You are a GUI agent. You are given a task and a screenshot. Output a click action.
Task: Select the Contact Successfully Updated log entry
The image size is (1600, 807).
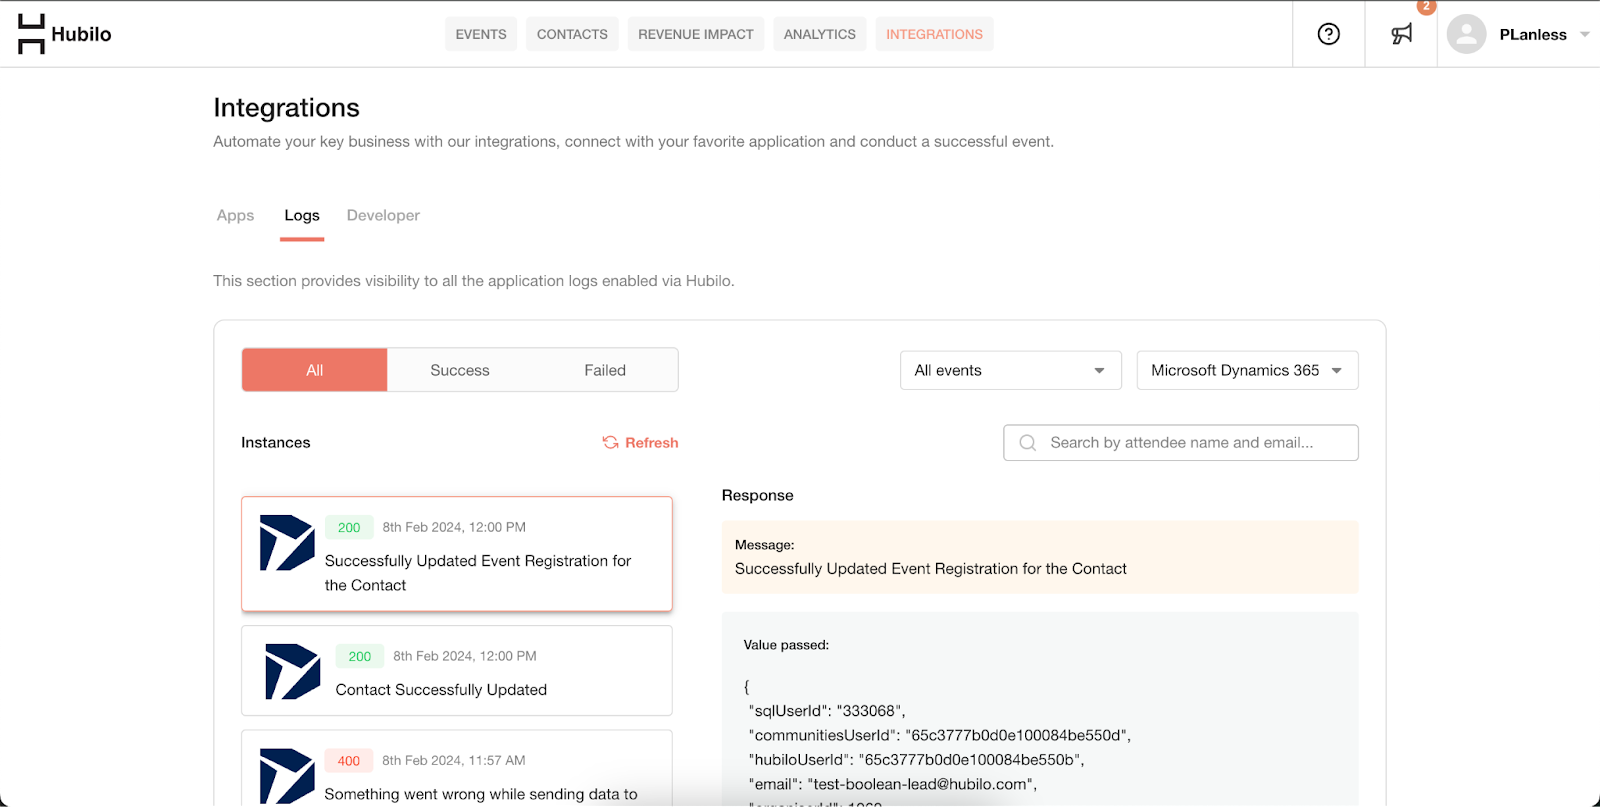pos(457,671)
